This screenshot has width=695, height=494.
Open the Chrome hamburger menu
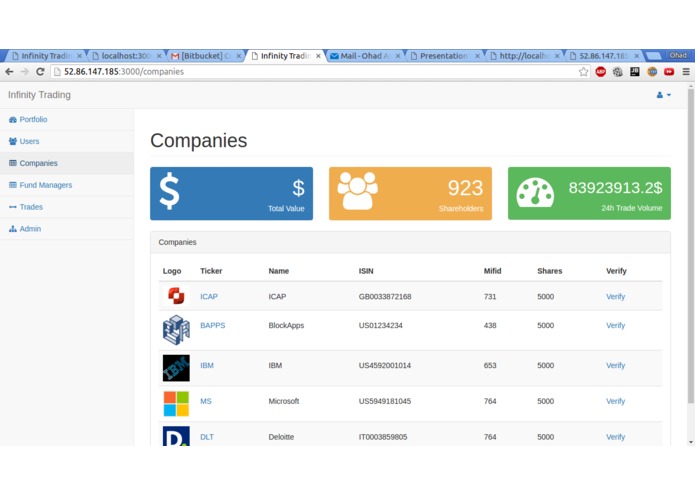686,71
